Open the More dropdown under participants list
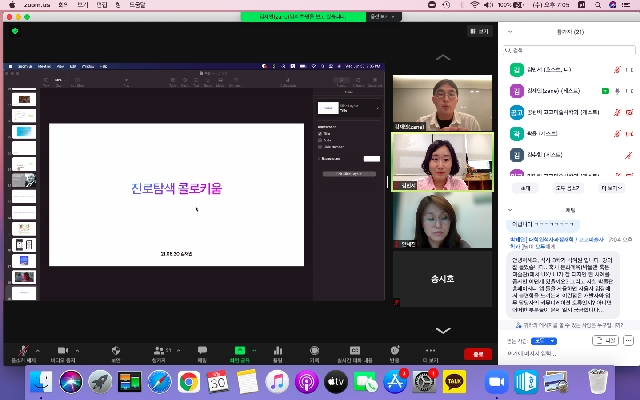The width and height of the screenshot is (640, 400). pyautogui.click(x=610, y=187)
